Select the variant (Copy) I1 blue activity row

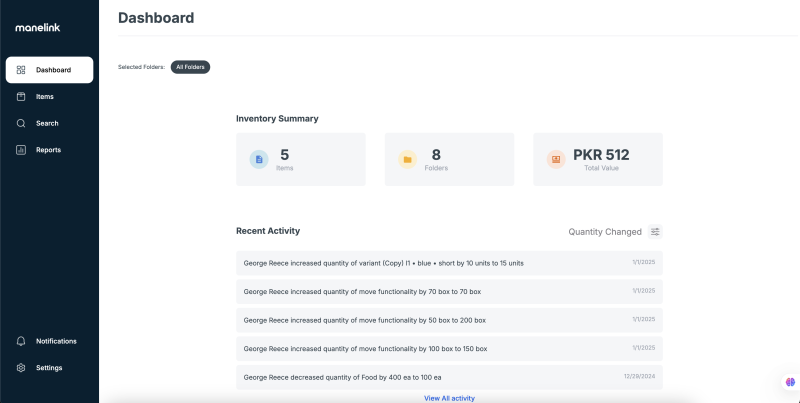449,263
